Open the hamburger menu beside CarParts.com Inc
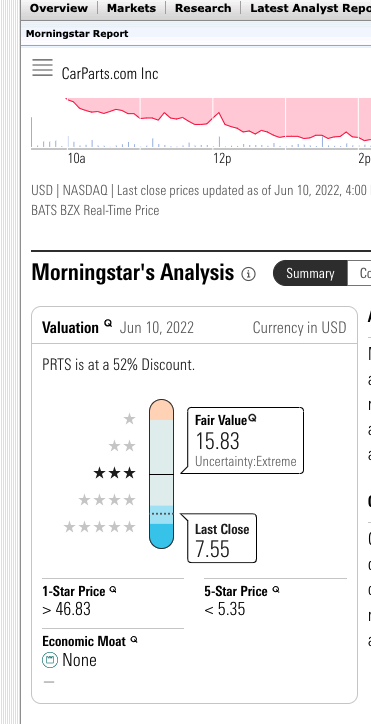 click(x=42, y=68)
